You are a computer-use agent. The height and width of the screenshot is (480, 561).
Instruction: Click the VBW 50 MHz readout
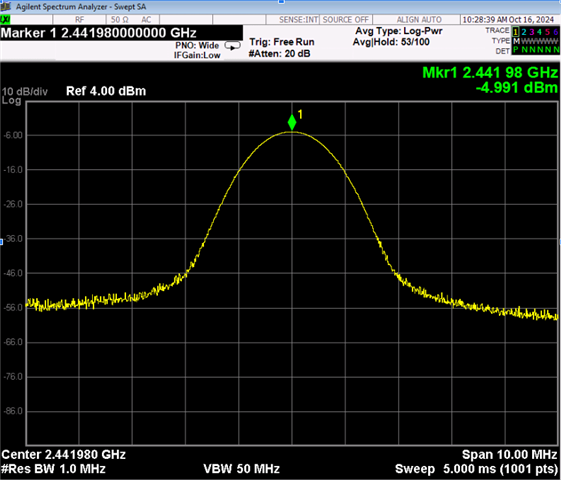click(242, 469)
